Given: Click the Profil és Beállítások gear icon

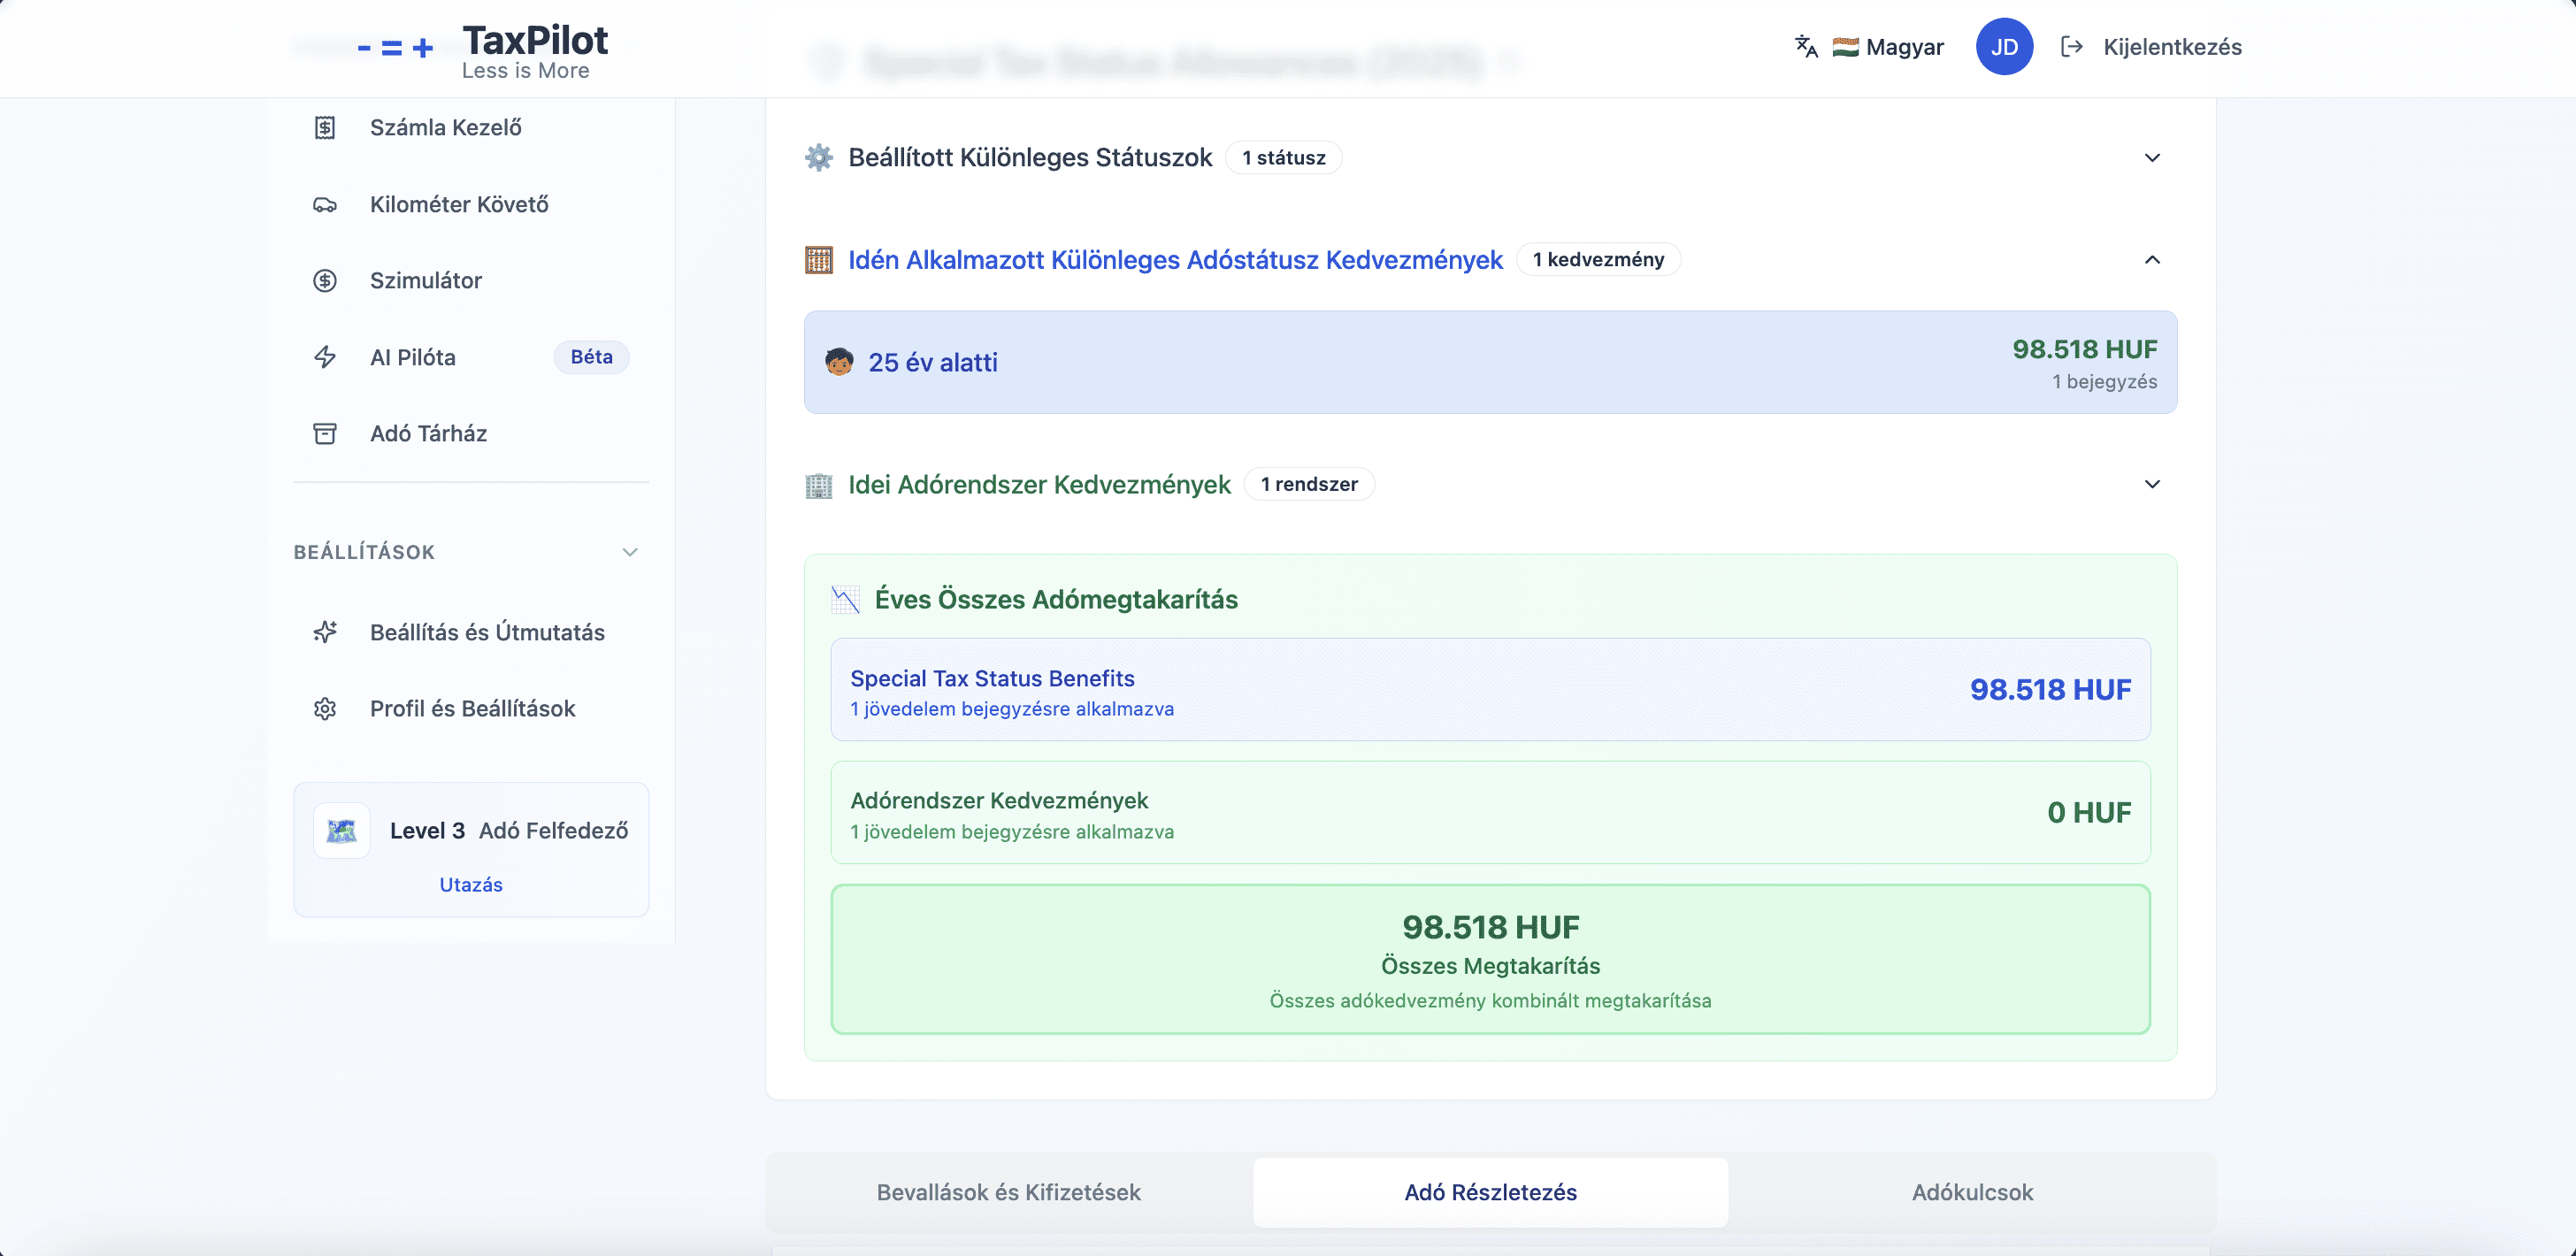Looking at the screenshot, I should point(325,709).
